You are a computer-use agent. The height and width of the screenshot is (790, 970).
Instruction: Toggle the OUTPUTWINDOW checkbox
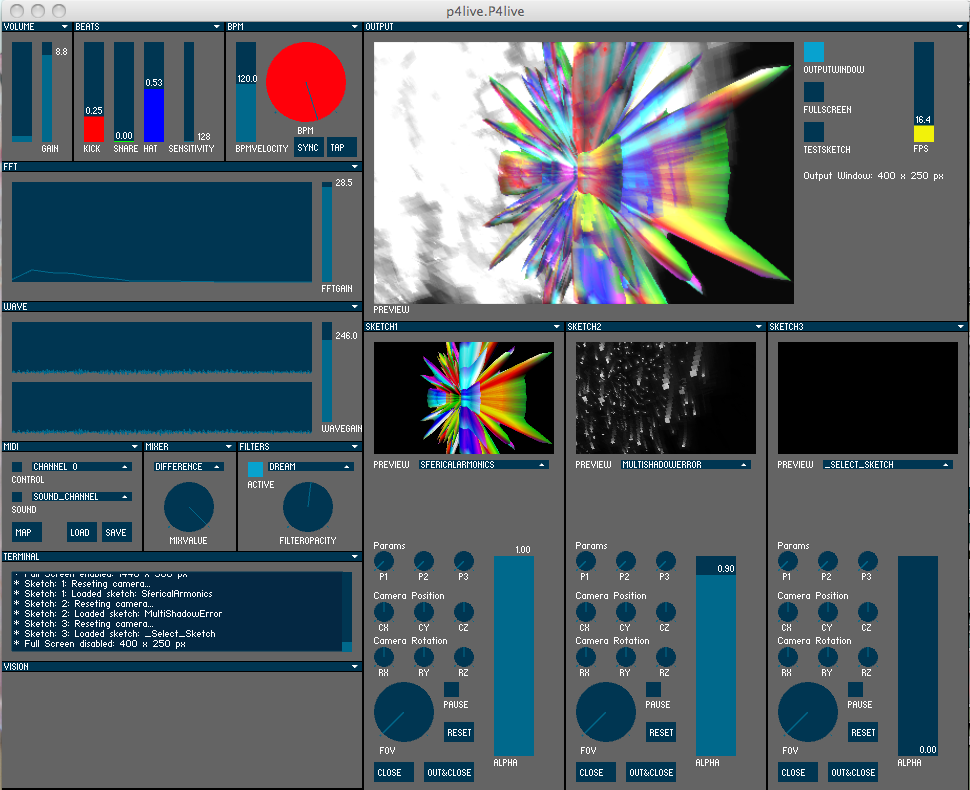tap(814, 52)
